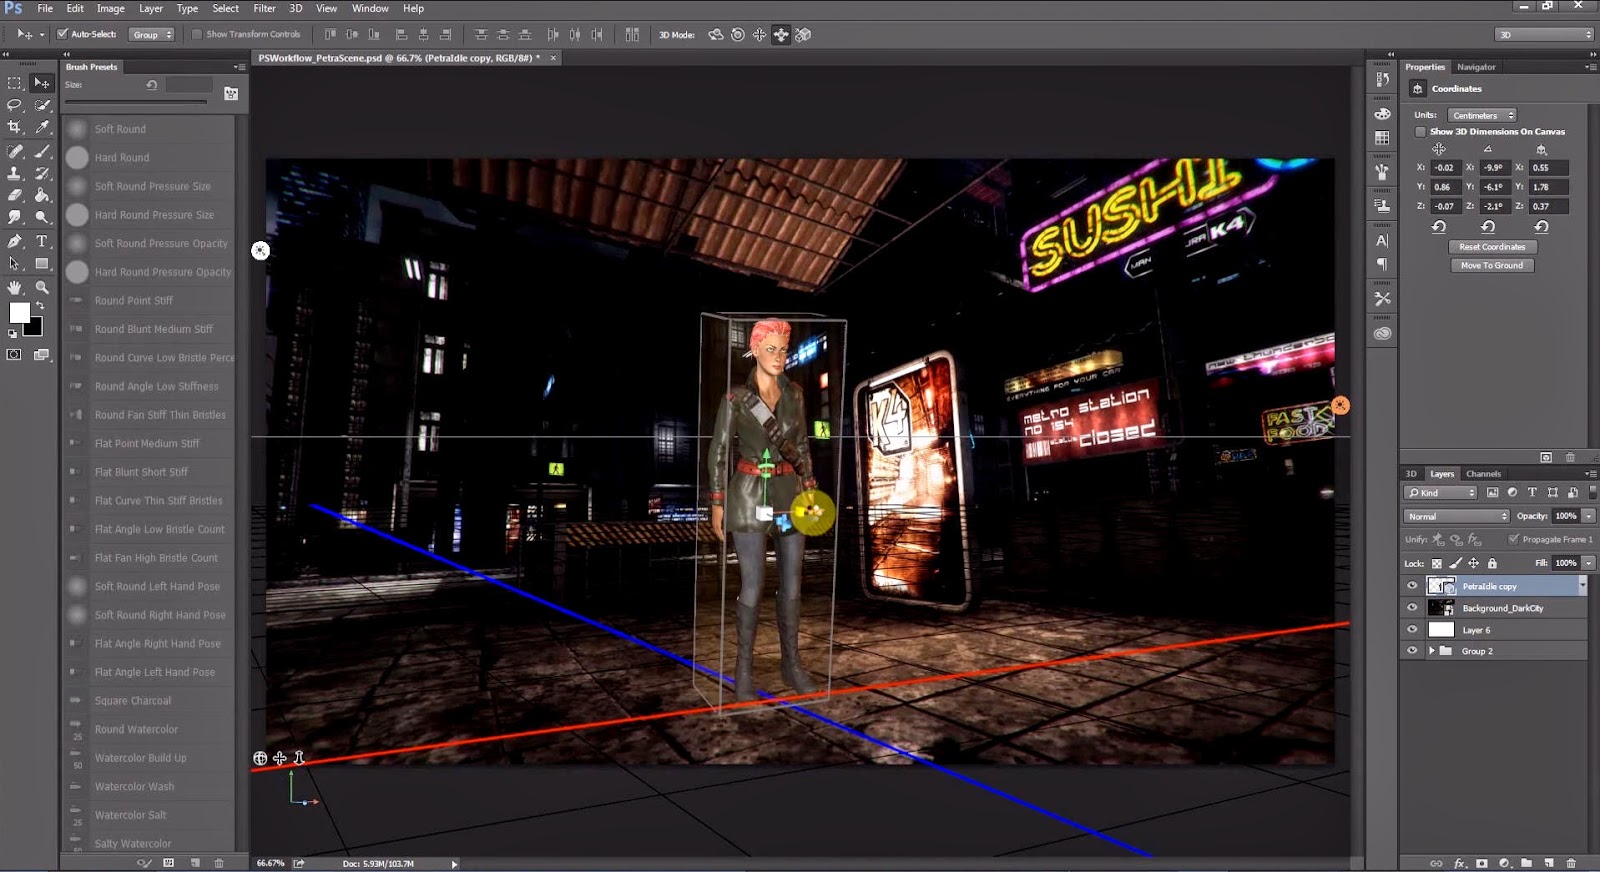Viewport: 1600px width, 872px height.
Task: Select the Rectangular Marquee tool
Action: (x=14, y=83)
